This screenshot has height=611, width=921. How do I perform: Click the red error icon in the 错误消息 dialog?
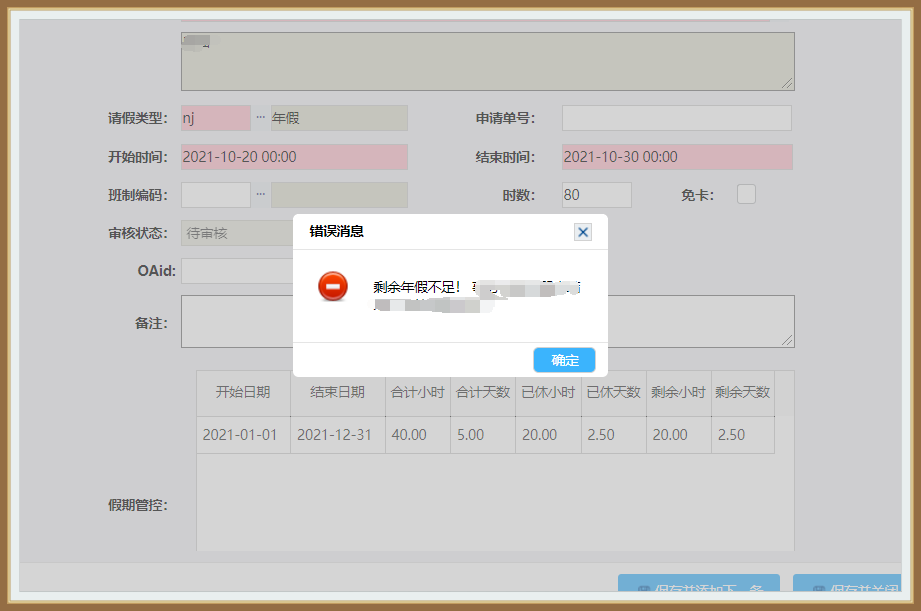332,287
